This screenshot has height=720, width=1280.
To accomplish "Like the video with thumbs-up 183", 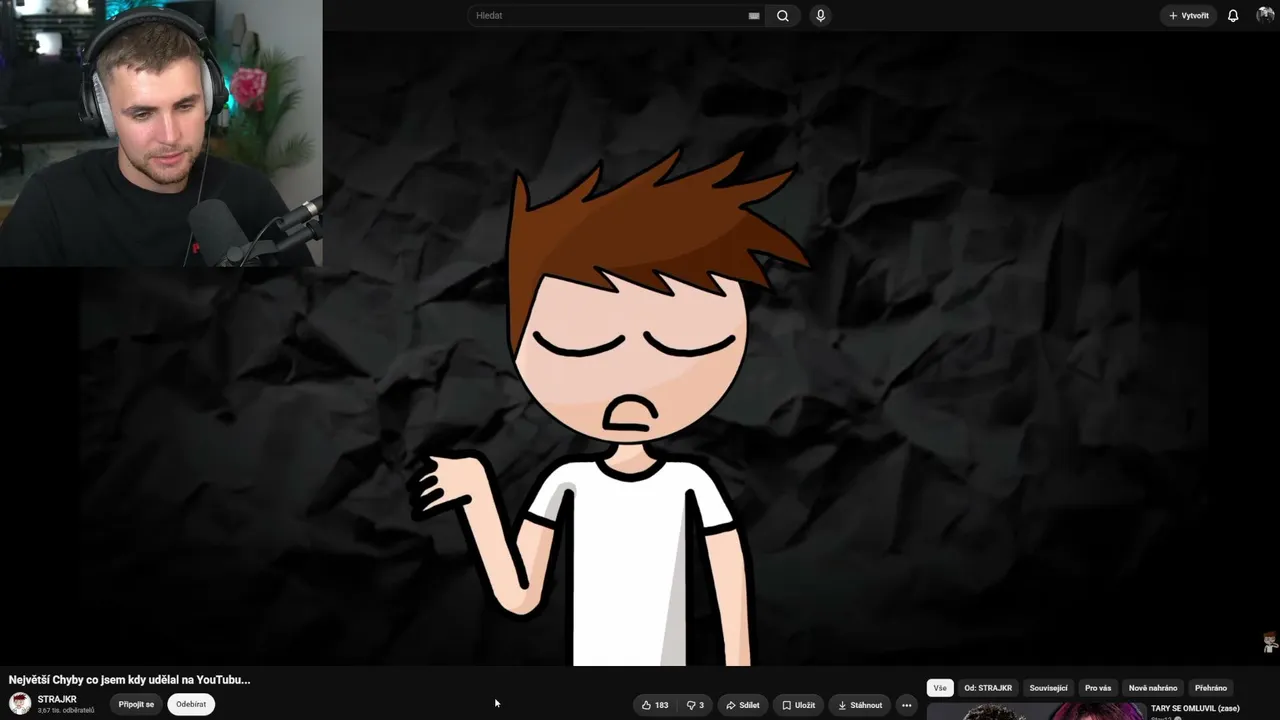I will point(655,705).
